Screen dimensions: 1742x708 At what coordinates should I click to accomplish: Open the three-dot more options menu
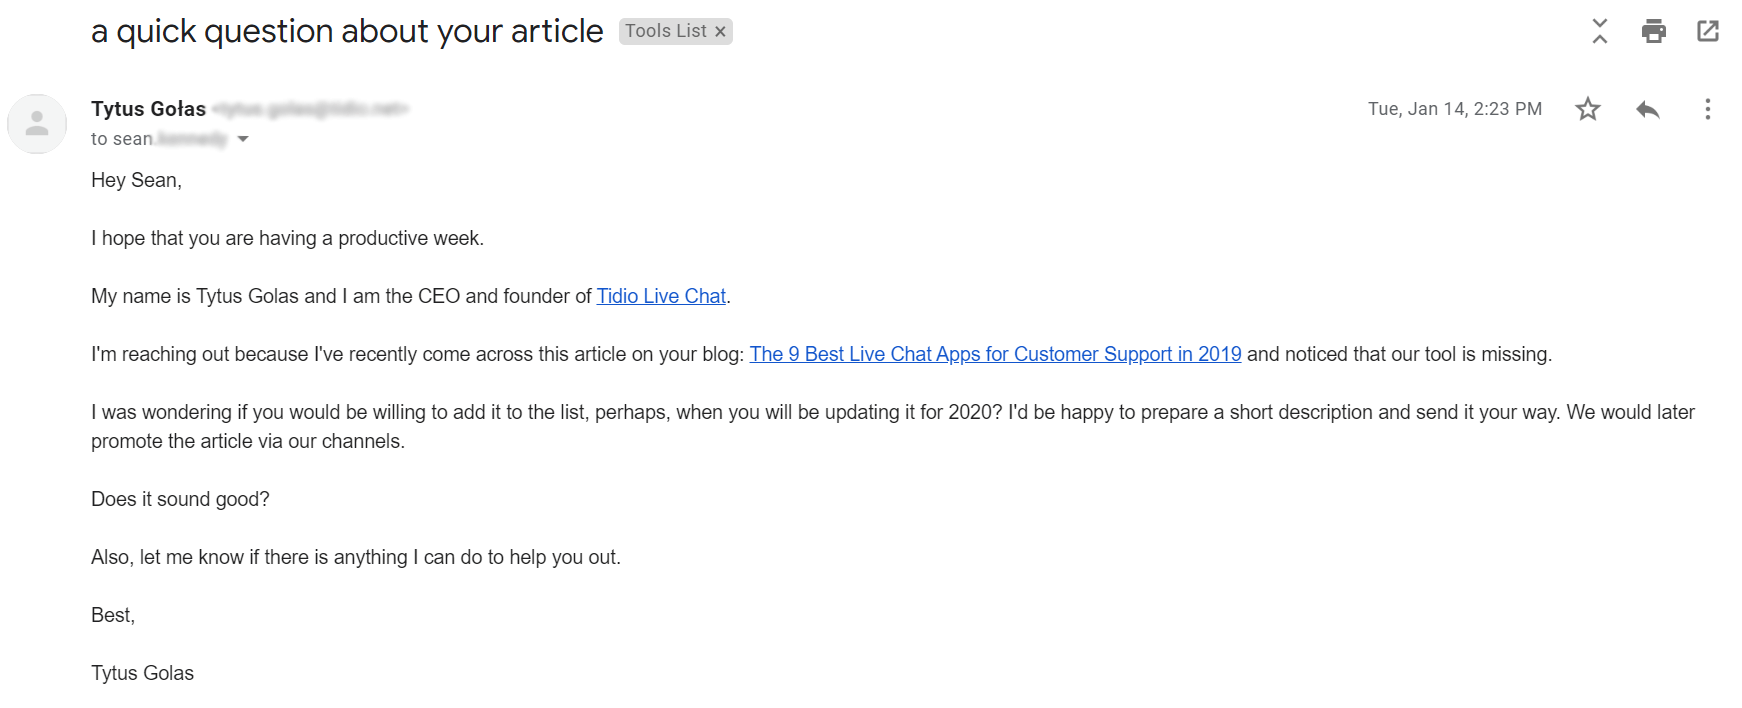click(x=1708, y=109)
